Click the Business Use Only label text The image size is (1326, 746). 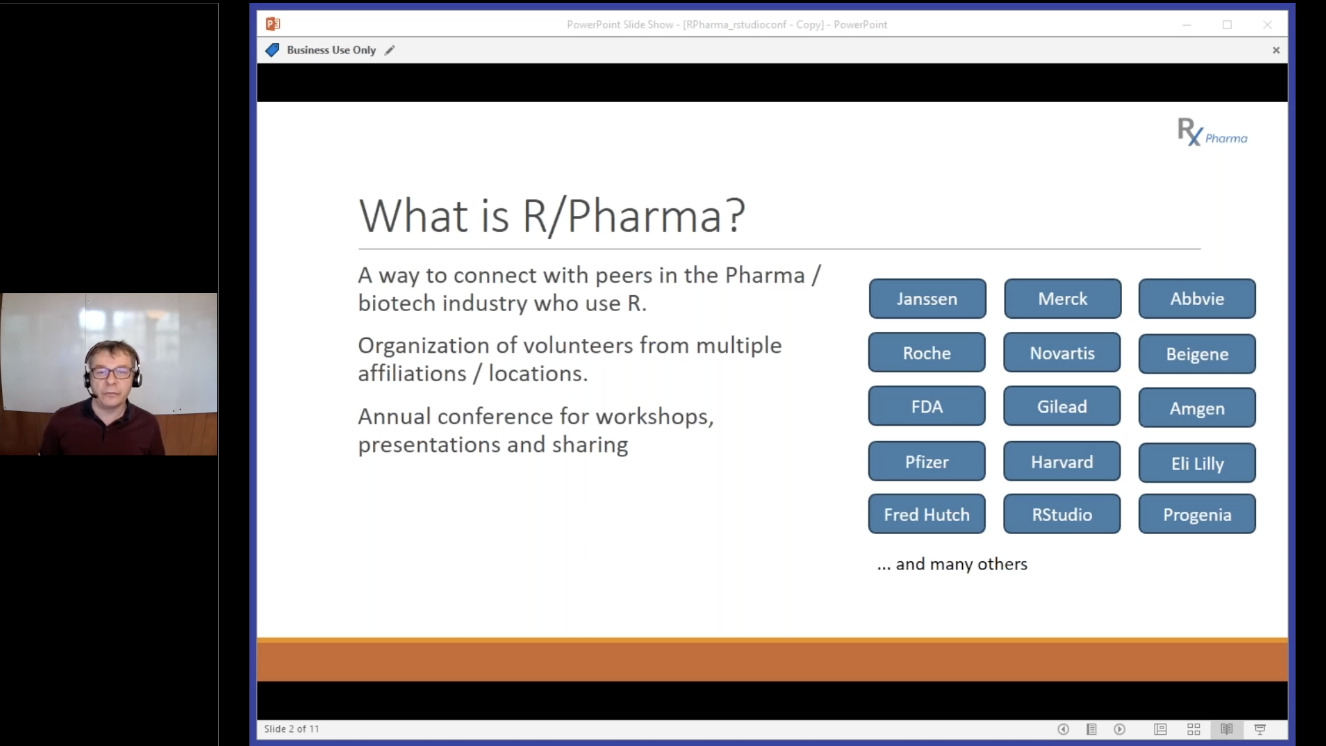330,49
